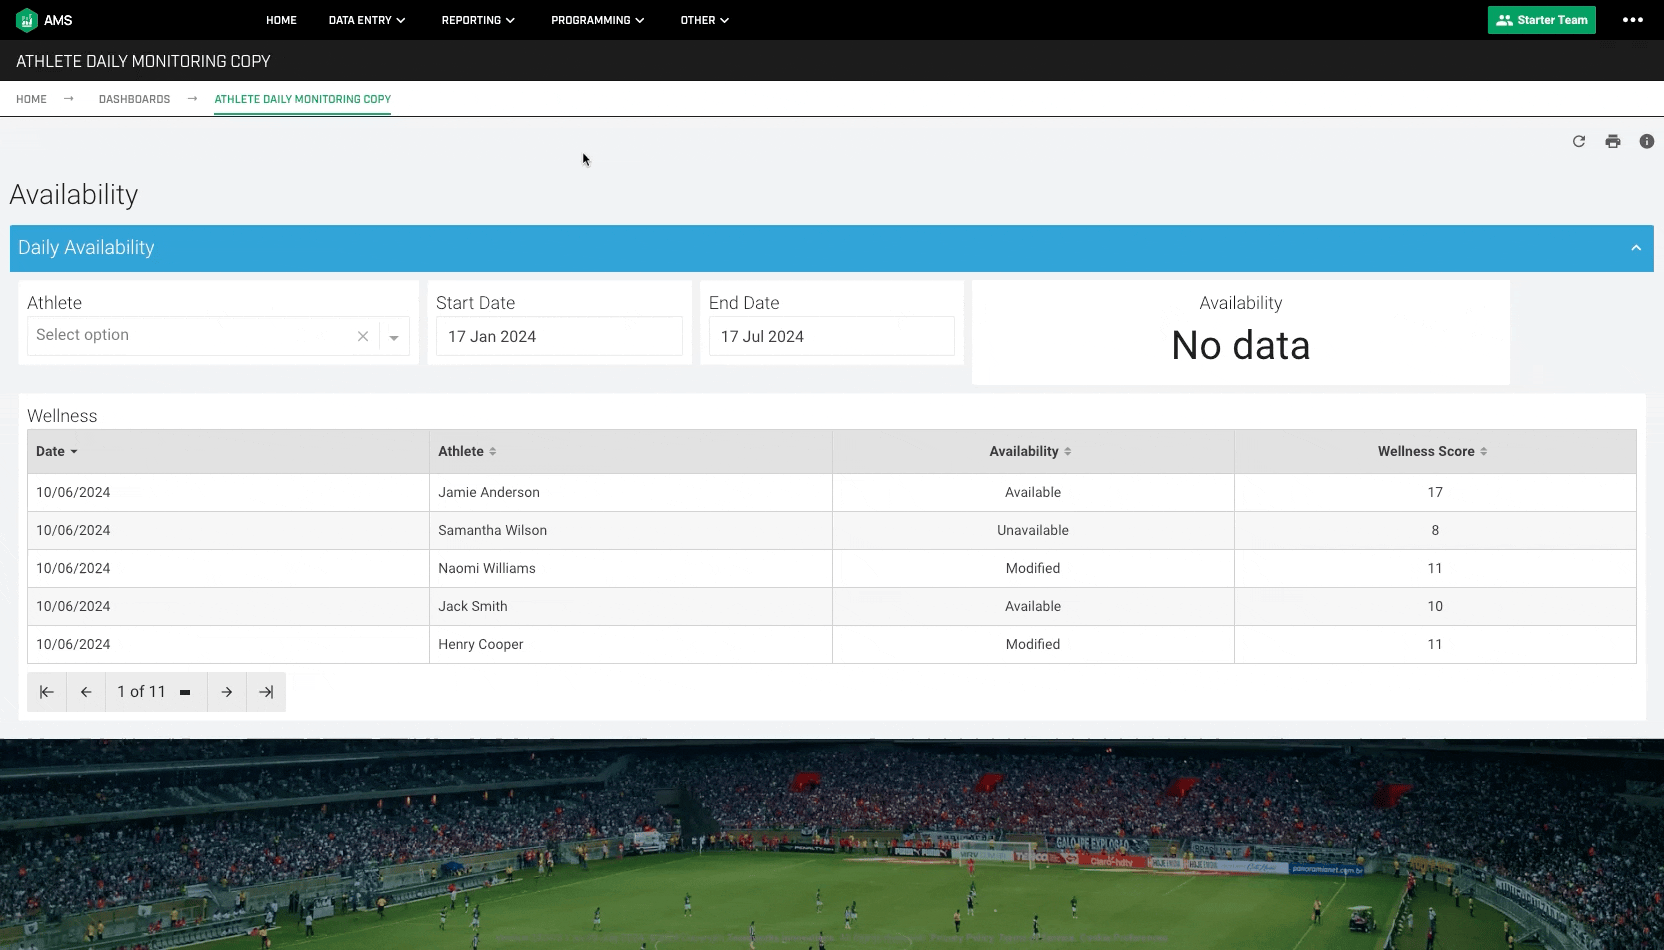The width and height of the screenshot is (1664, 950).
Task: Click the No data availability value
Action: [1241, 346]
